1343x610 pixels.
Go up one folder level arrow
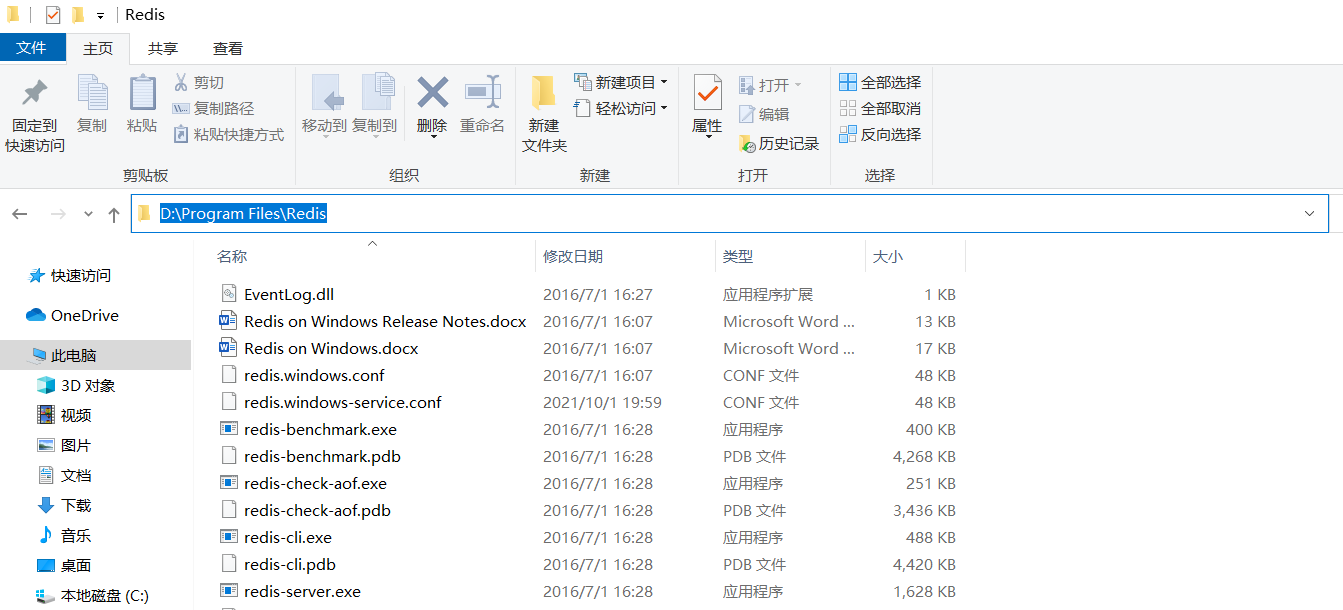pos(114,214)
